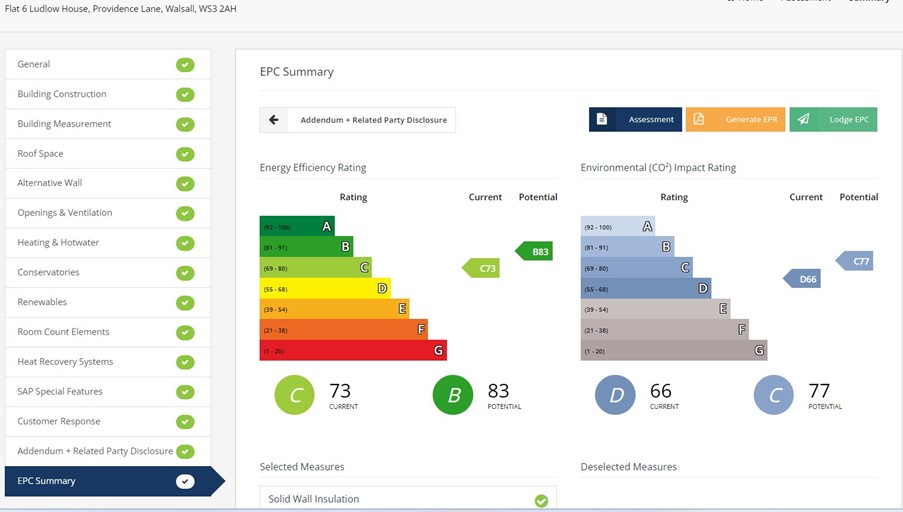This screenshot has width=903, height=512.
Task: Click green check icon beside Renewables
Action: [185, 303]
